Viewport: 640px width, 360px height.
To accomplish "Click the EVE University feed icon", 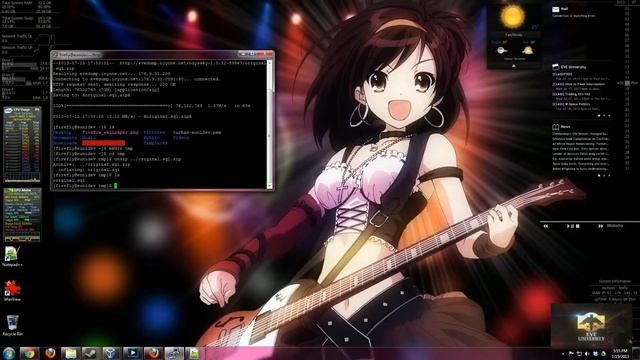I will point(556,67).
